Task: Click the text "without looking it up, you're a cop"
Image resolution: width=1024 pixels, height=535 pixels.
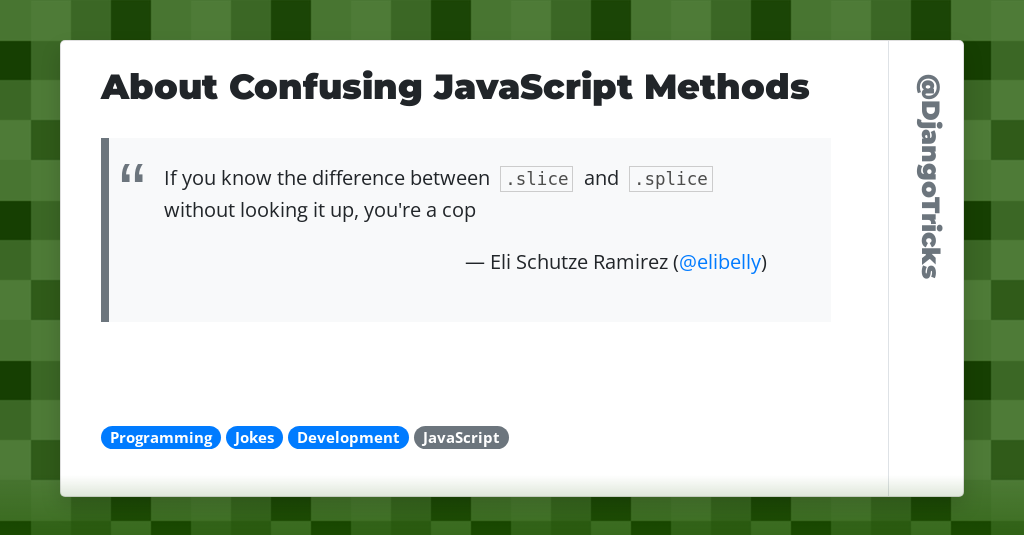Action: point(319,211)
